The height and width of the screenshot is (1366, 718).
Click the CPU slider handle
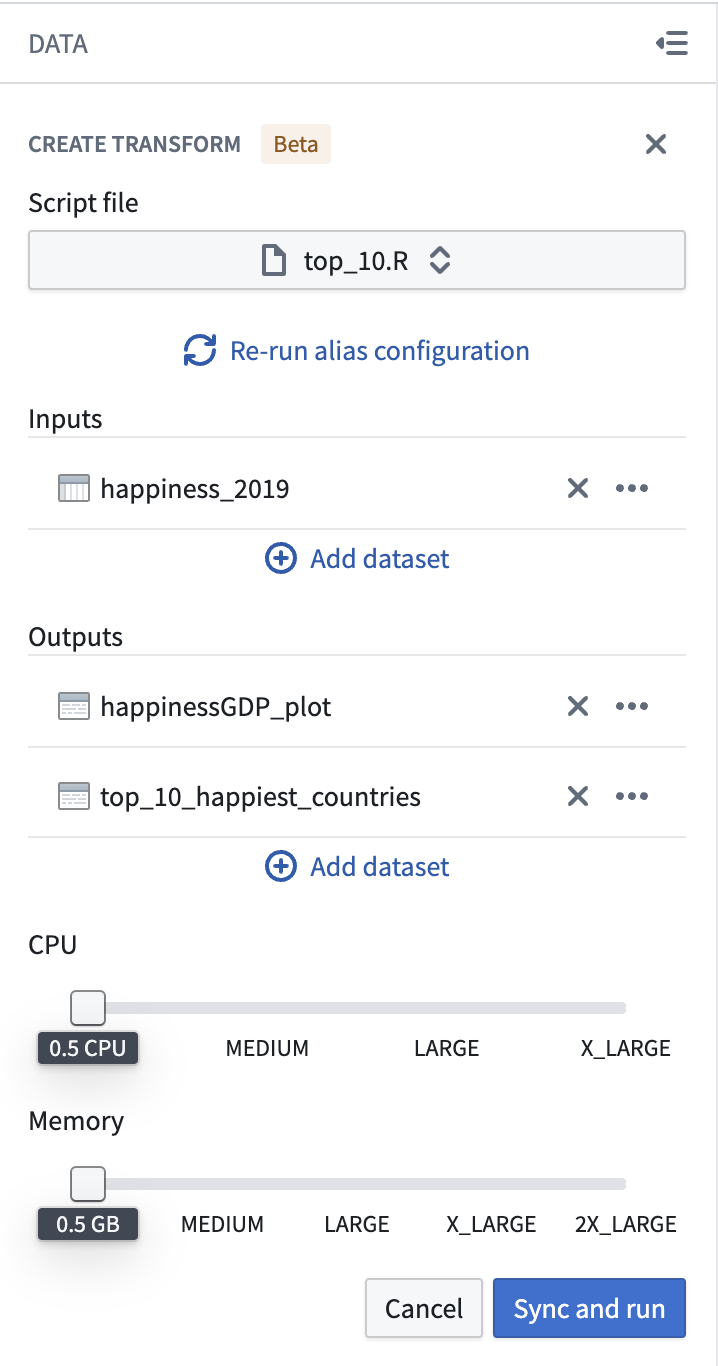[88, 1008]
